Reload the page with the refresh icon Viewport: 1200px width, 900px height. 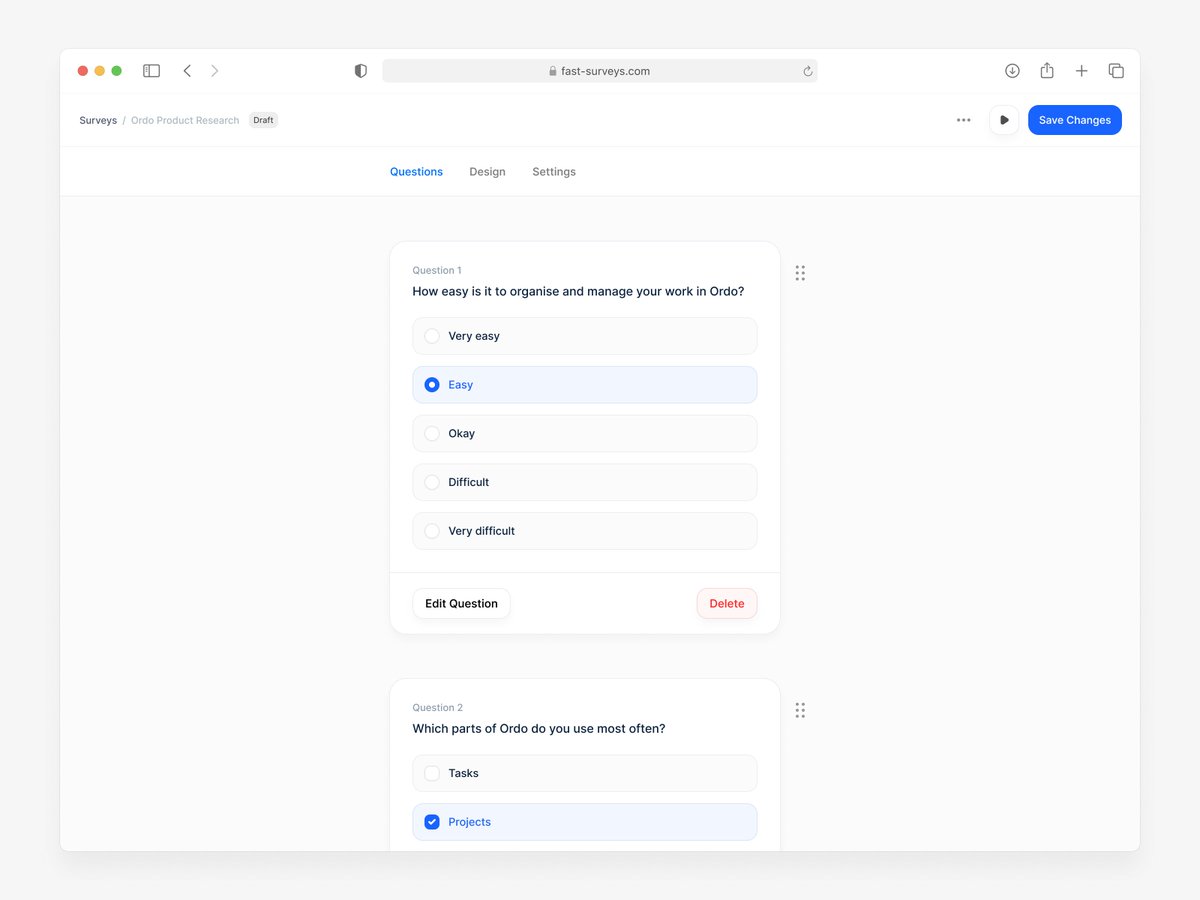(808, 71)
